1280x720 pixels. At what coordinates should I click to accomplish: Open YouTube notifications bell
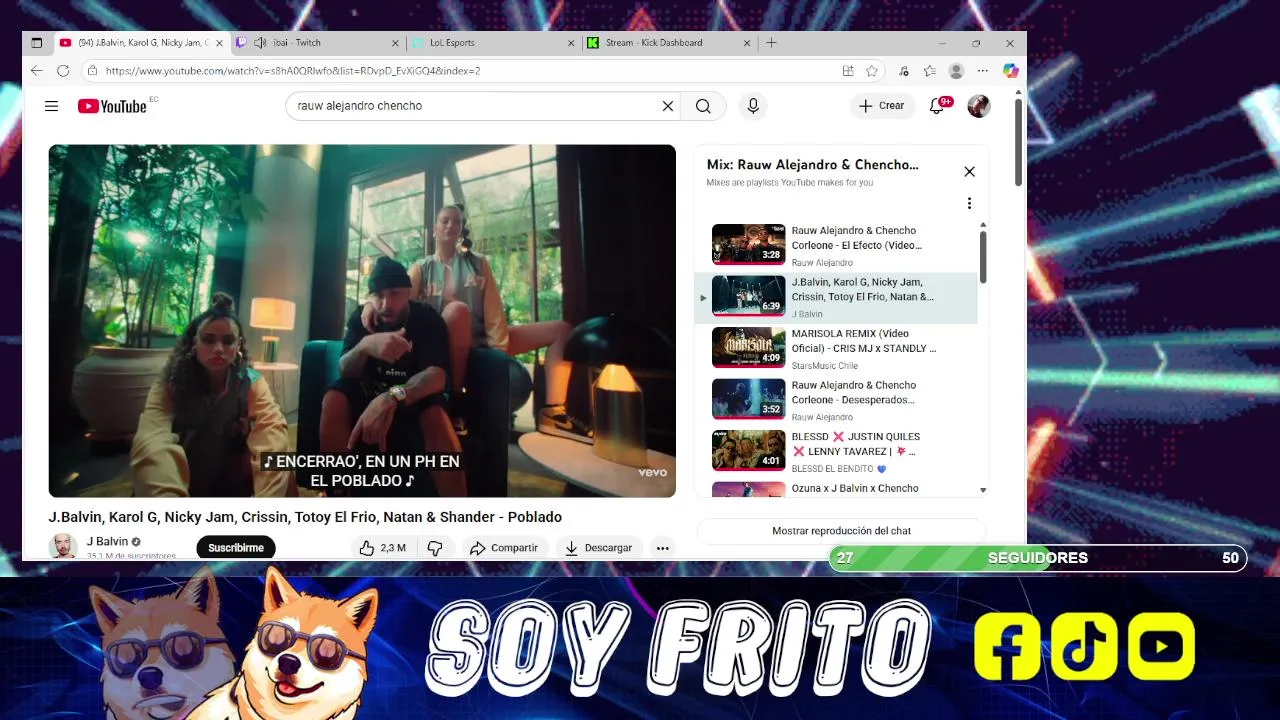click(x=937, y=106)
